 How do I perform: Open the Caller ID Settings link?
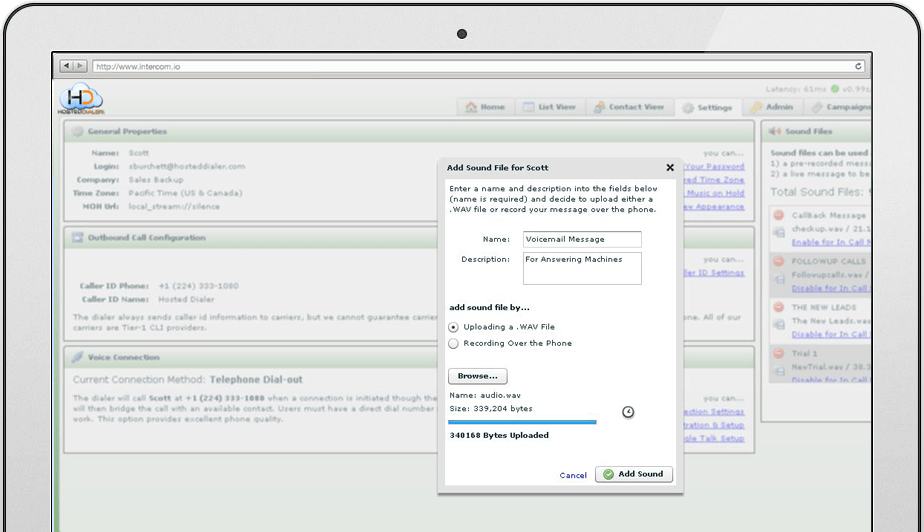[714, 273]
